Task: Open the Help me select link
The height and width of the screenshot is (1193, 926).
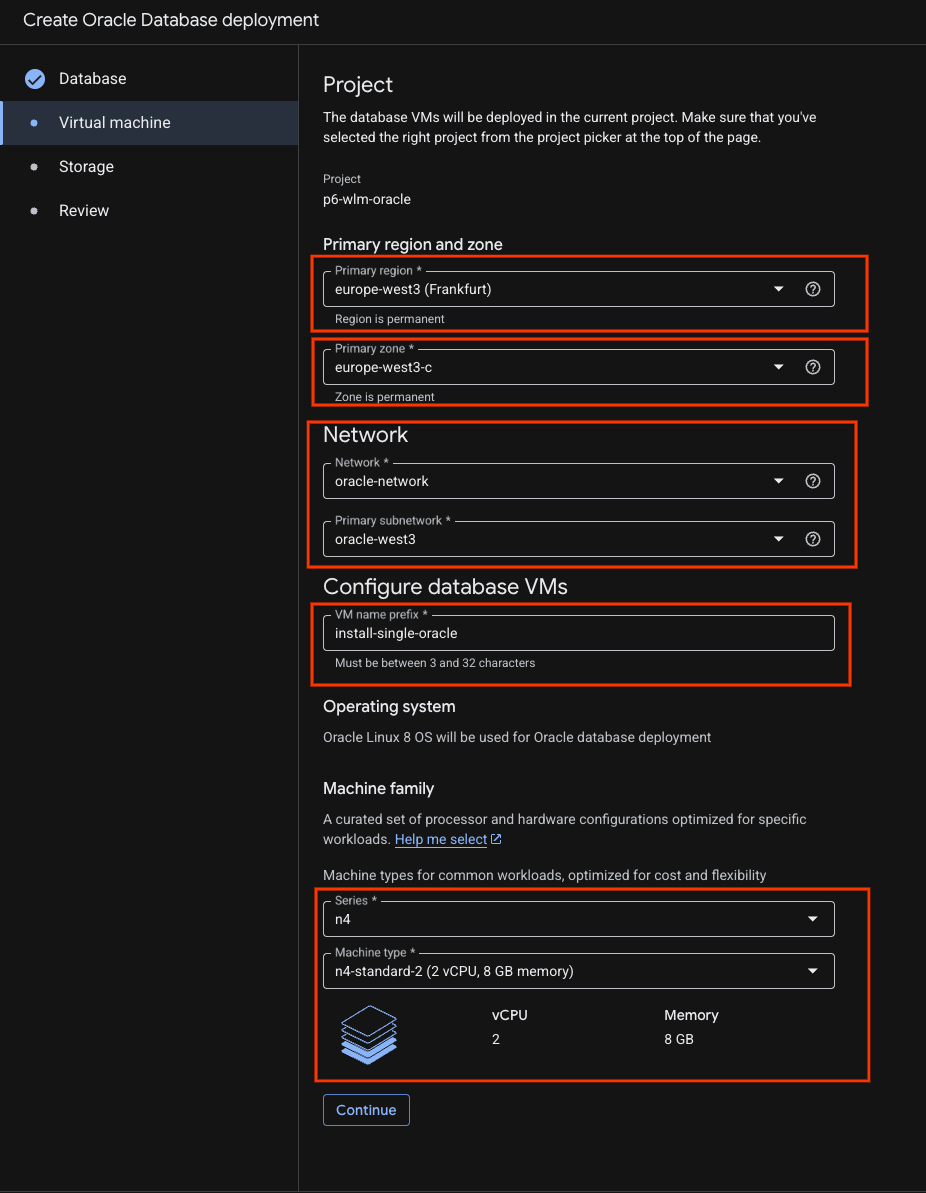Action: click(x=441, y=839)
